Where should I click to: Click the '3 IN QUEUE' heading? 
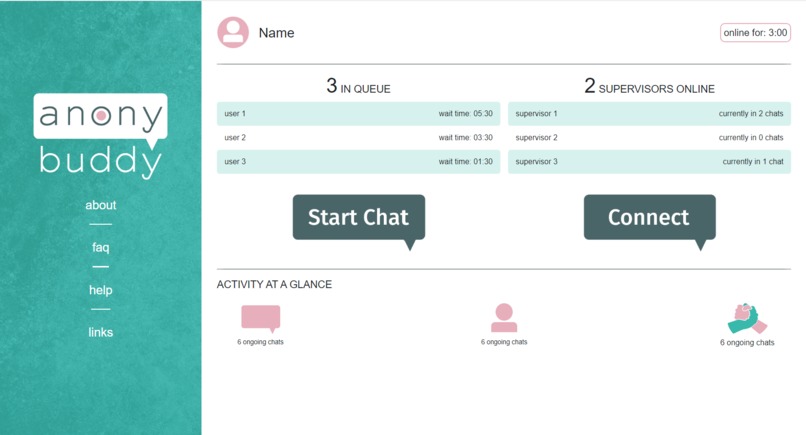(358, 86)
